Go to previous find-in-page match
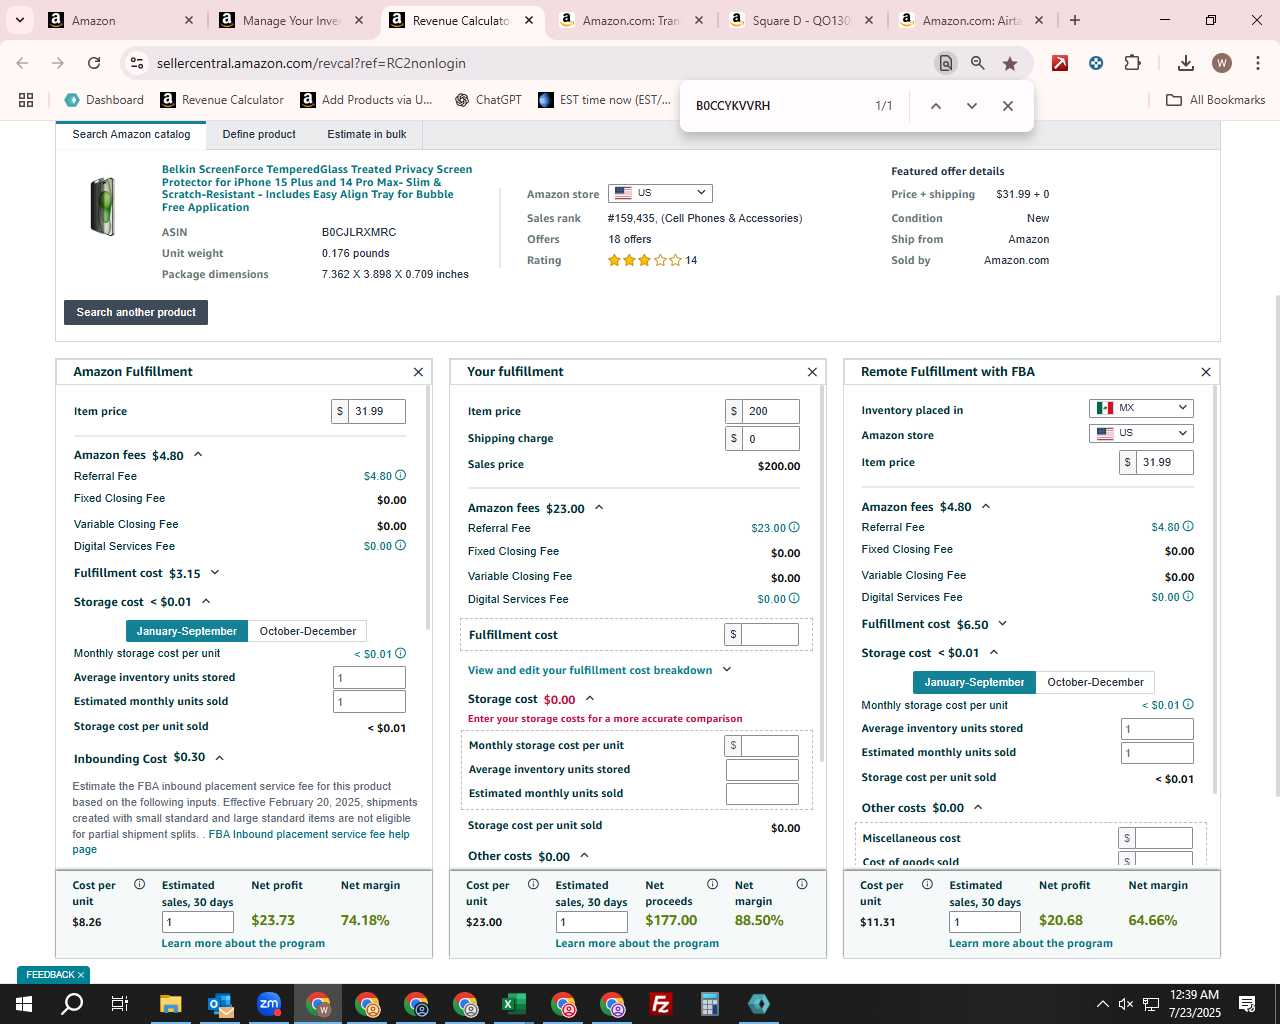The width and height of the screenshot is (1280, 1024). 936,106
